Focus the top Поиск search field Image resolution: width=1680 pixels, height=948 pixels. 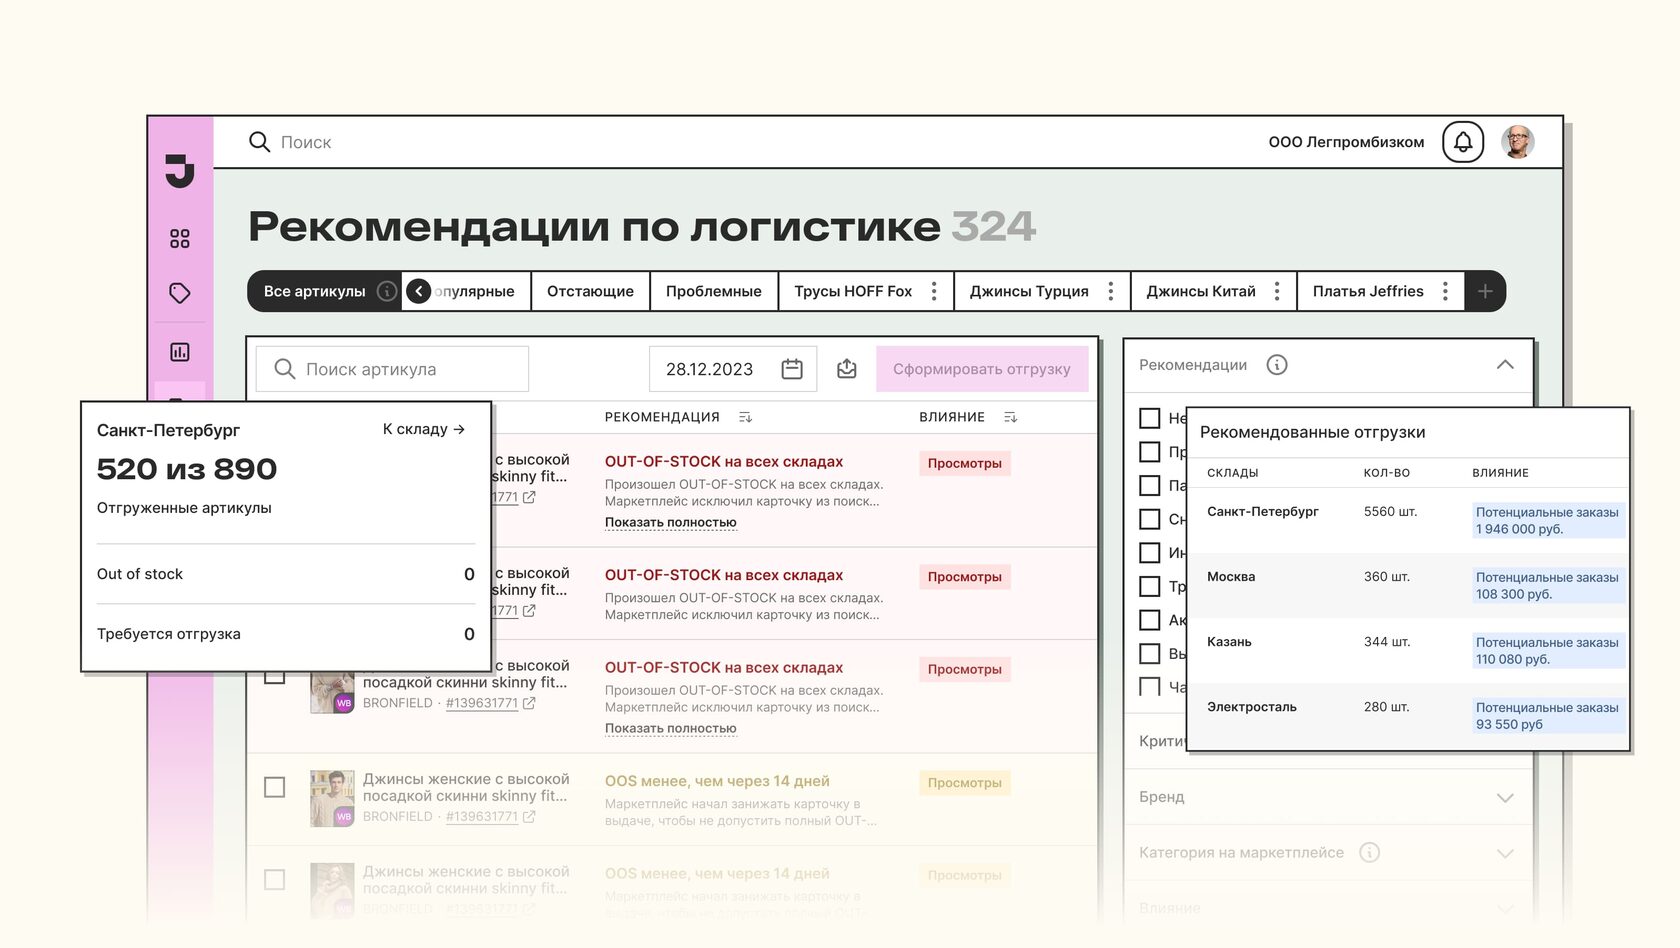pyautogui.click(x=306, y=142)
